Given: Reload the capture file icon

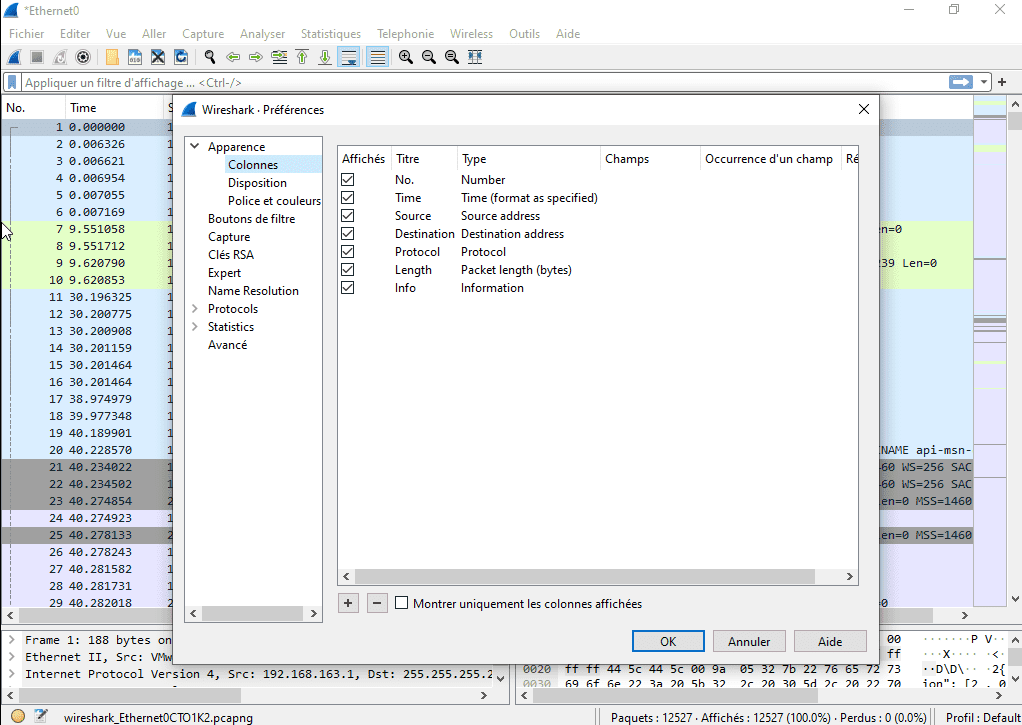Looking at the screenshot, I should (x=181, y=57).
